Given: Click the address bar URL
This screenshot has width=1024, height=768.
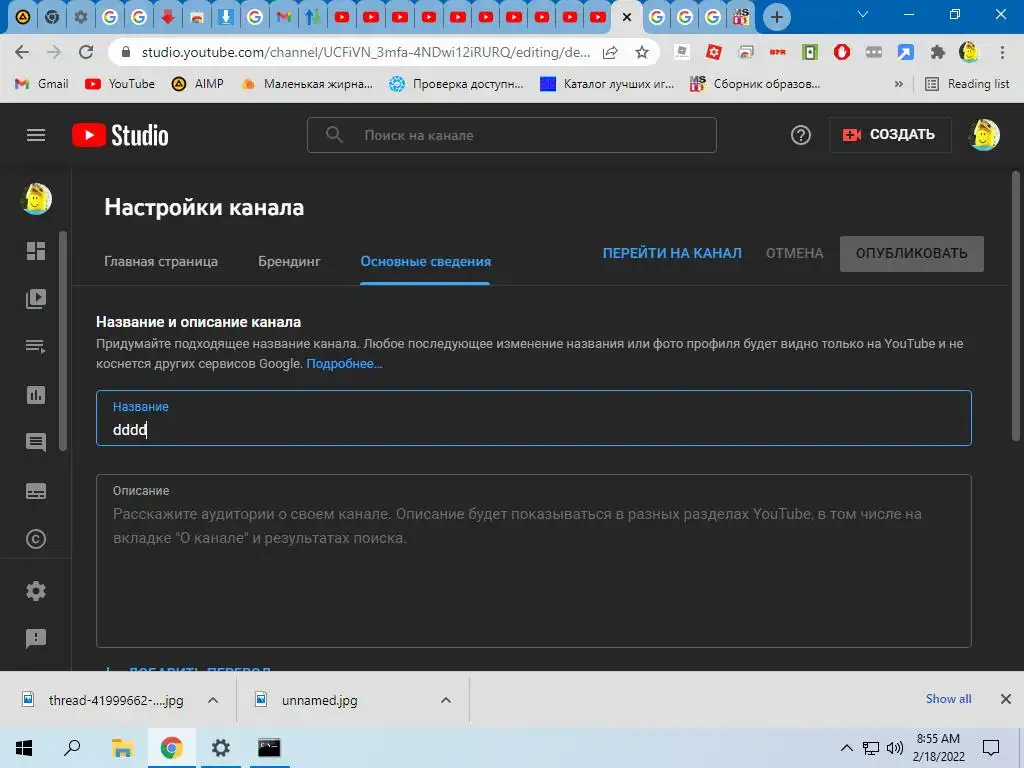Looking at the screenshot, I should (x=366, y=52).
